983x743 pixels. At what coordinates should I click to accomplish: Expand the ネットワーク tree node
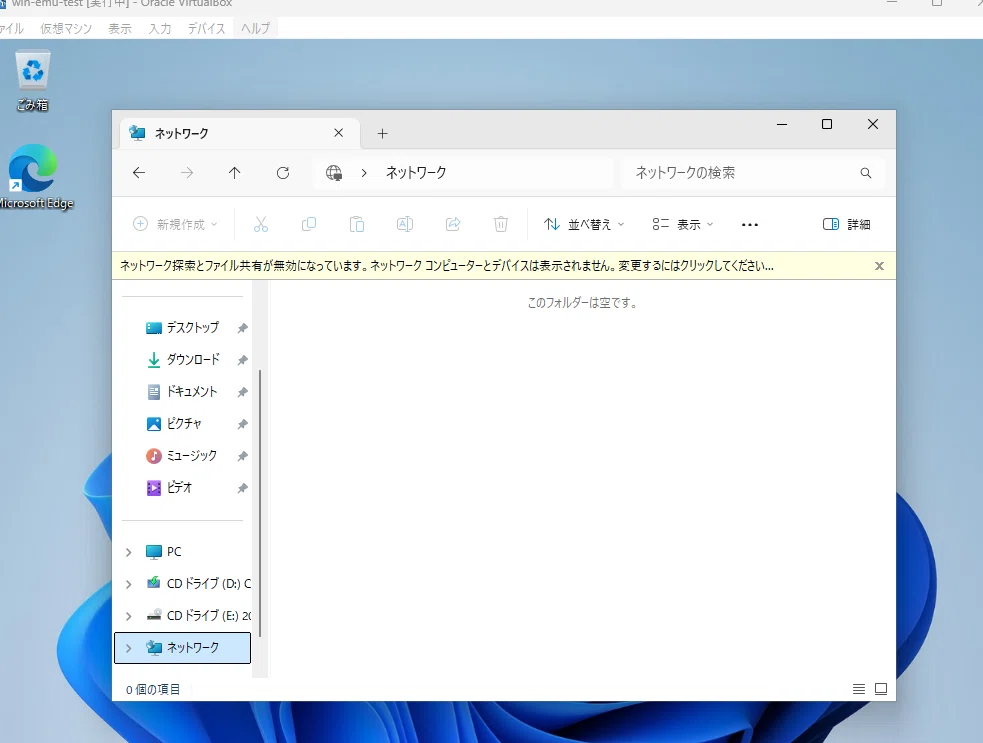[129, 648]
